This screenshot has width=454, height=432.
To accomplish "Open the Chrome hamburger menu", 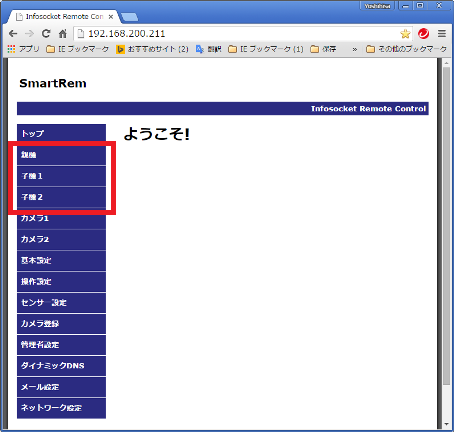I will (x=442, y=34).
